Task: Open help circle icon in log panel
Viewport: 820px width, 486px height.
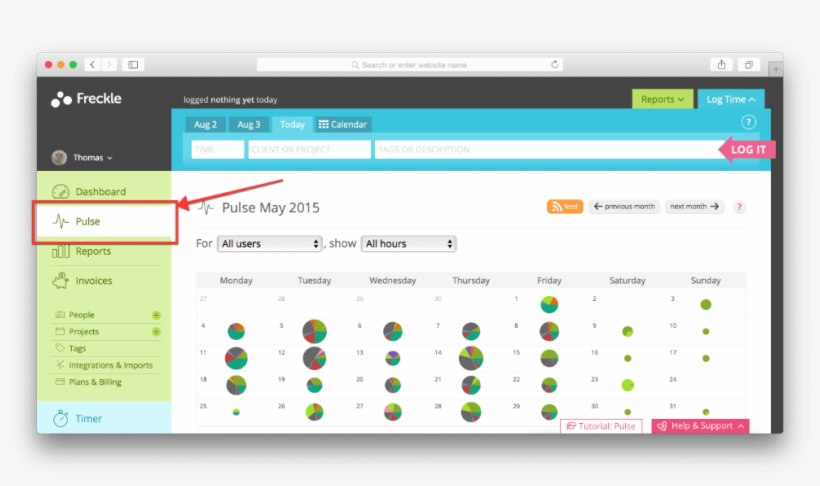Action: 748,122
